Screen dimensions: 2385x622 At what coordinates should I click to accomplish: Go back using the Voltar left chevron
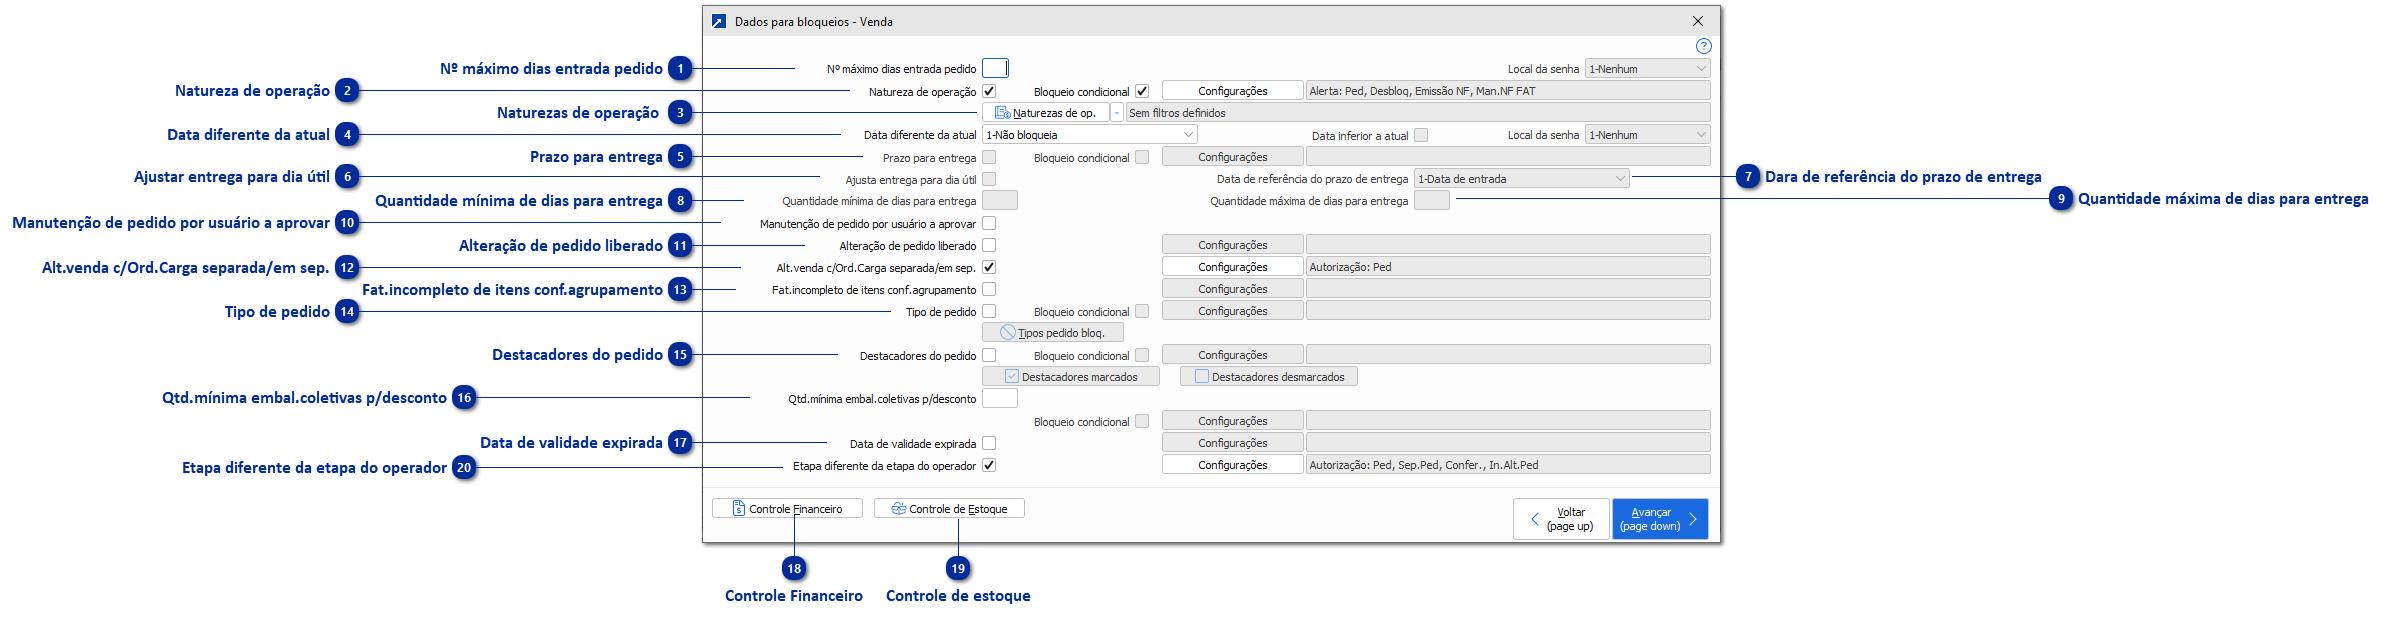coord(1535,519)
